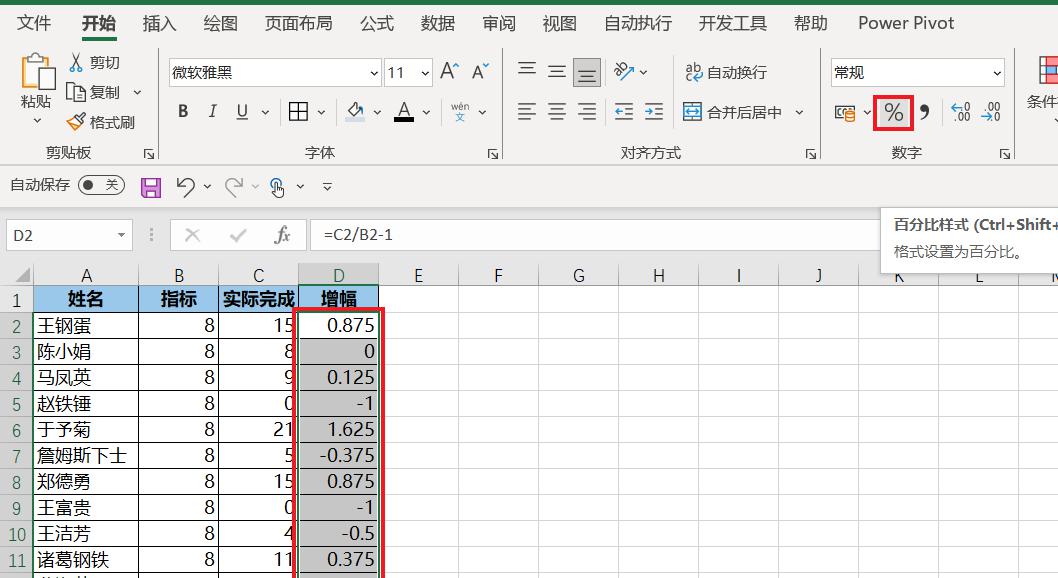Click the Name Box showing D2

(x=61, y=235)
